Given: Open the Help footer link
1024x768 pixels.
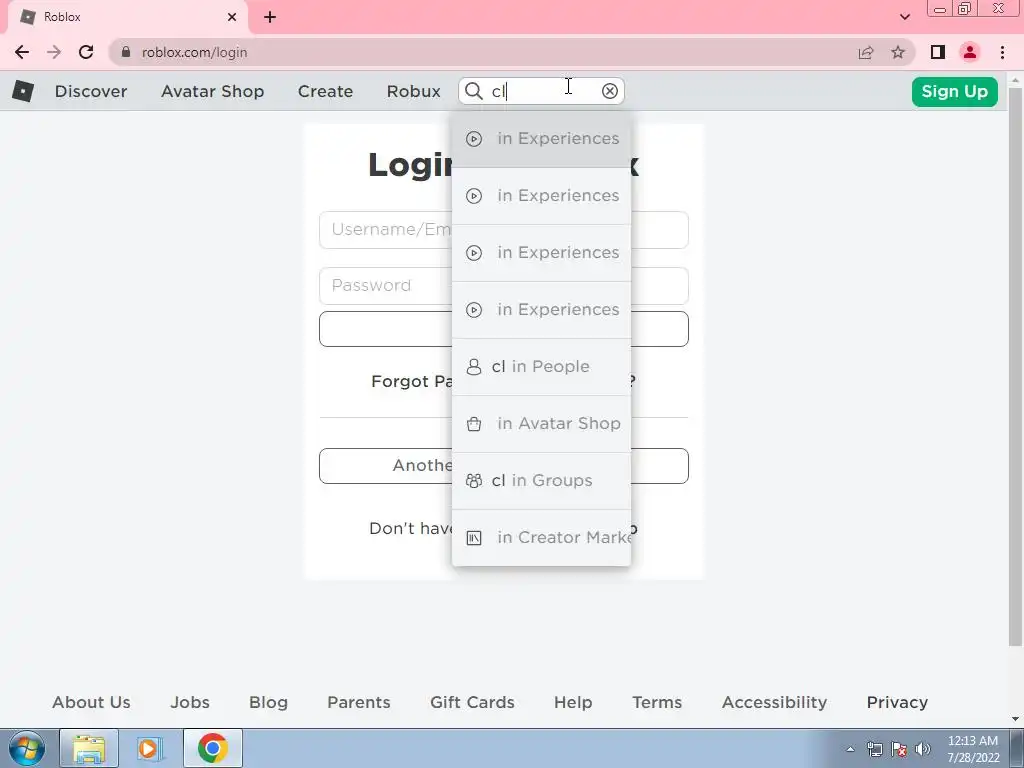Looking at the screenshot, I should click(x=573, y=703).
